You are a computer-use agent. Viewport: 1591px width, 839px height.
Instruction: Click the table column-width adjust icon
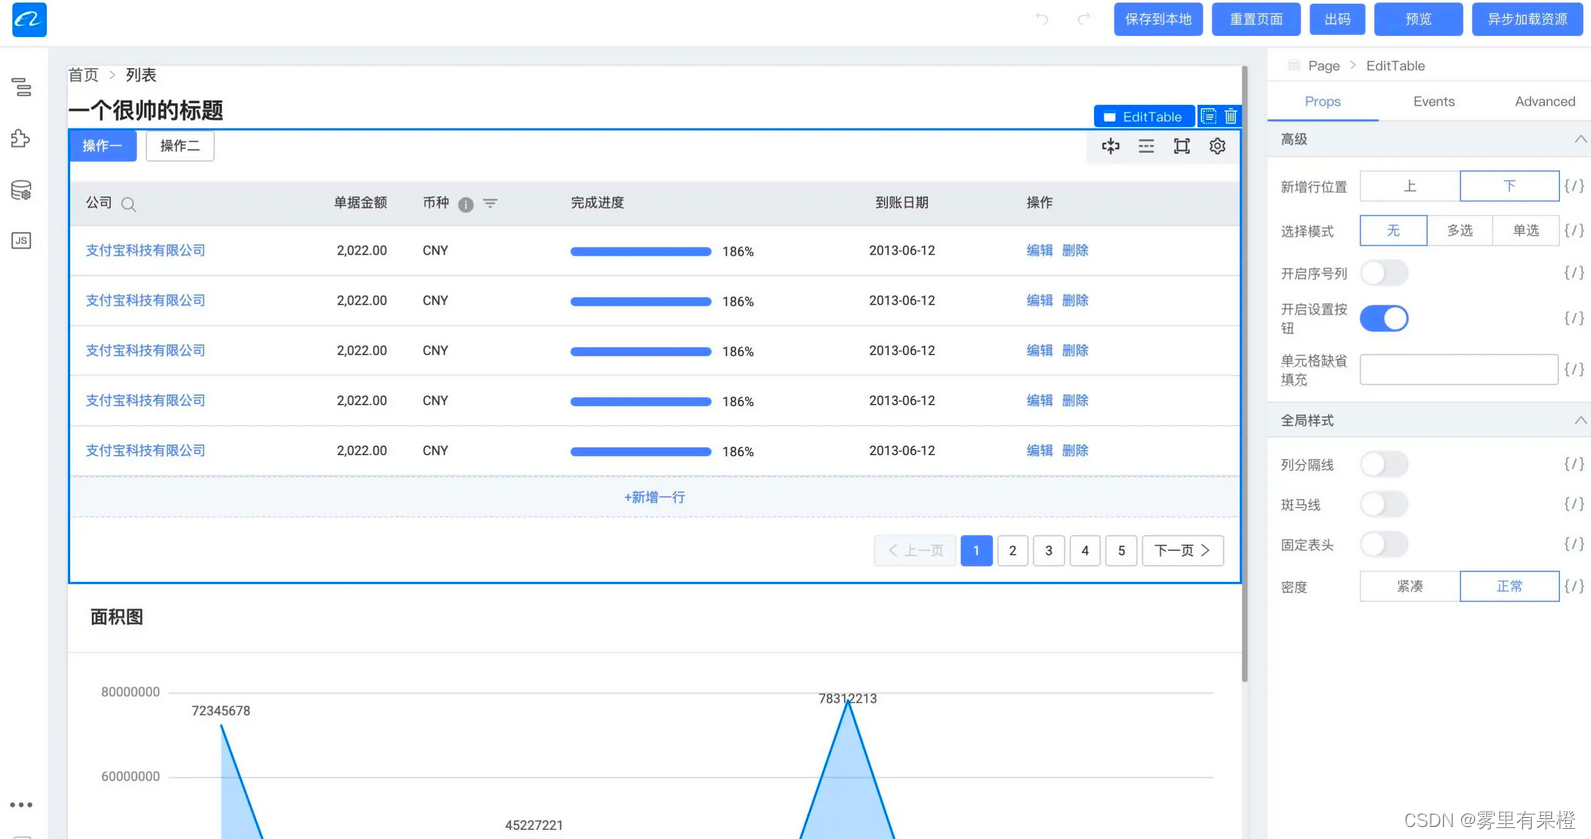[1111, 146]
